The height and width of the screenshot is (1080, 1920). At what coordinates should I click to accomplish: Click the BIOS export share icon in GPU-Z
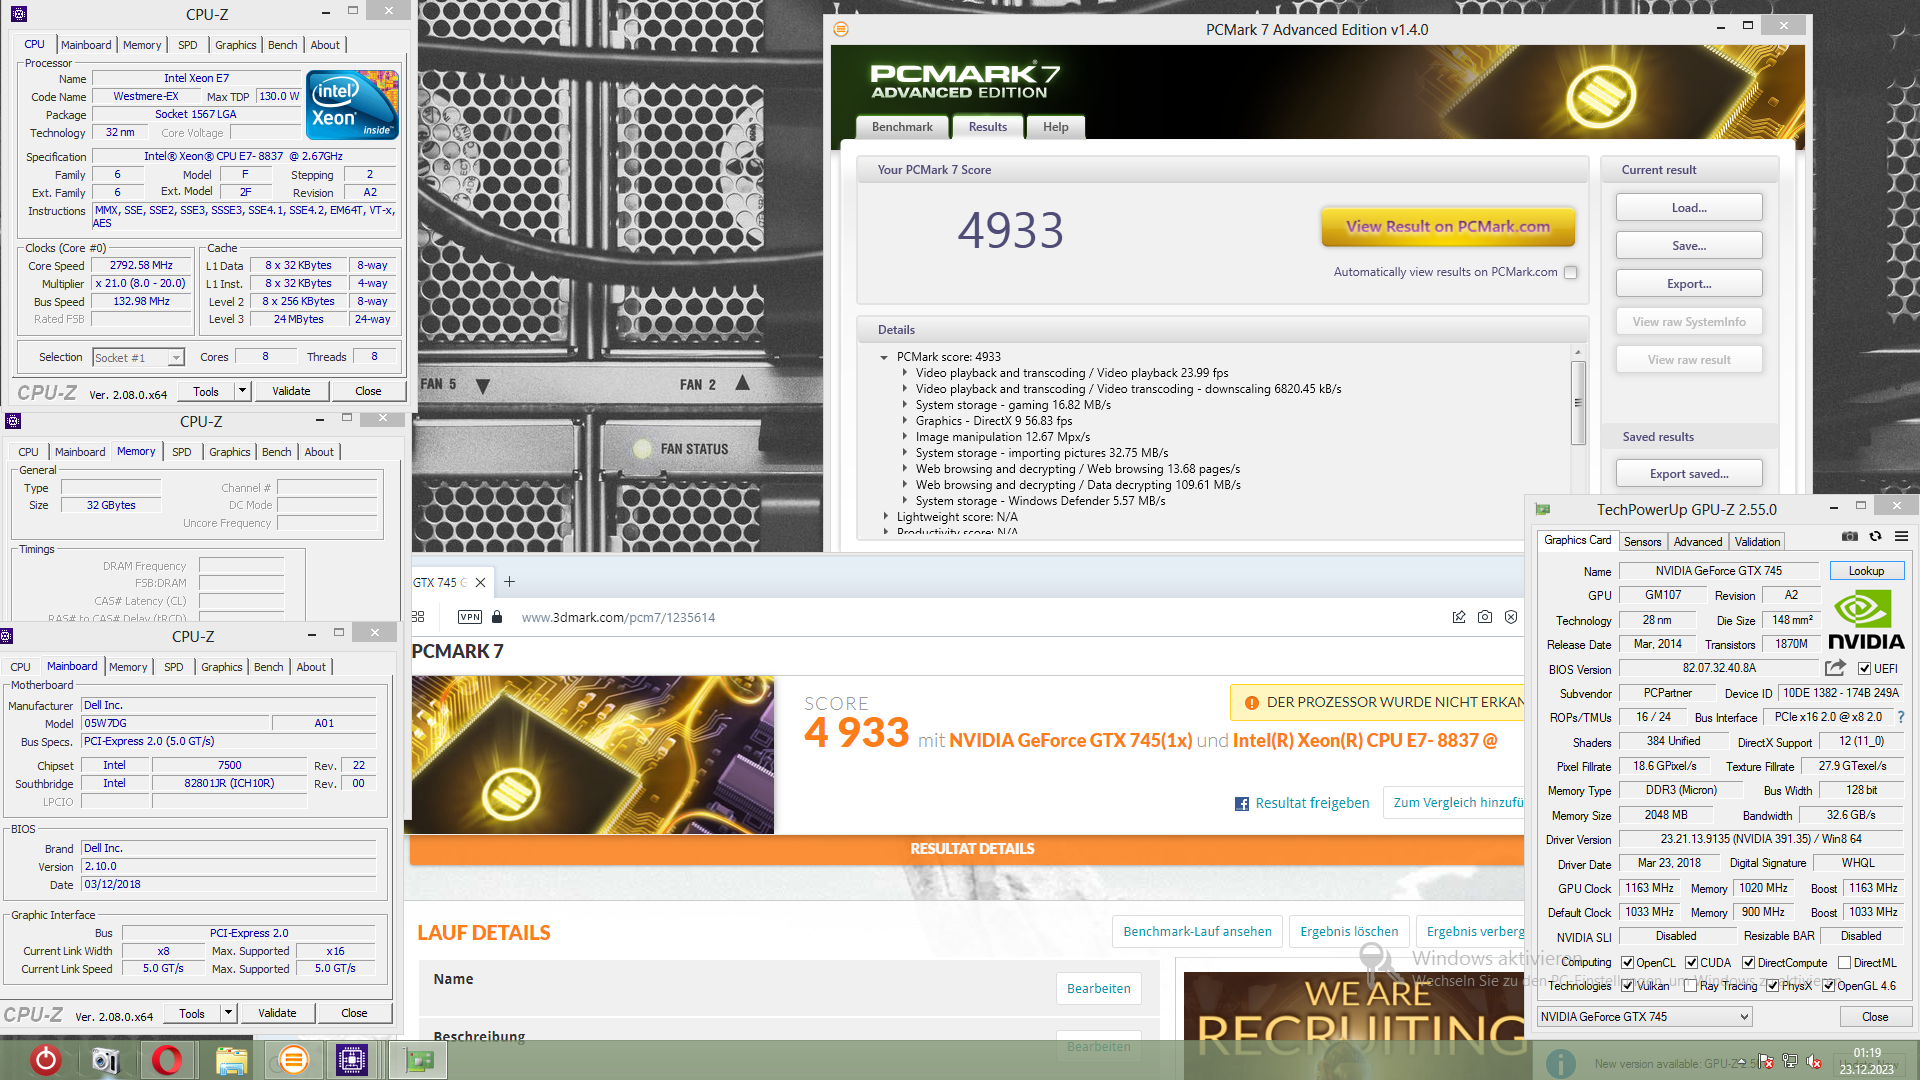click(x=1835, y=668)
